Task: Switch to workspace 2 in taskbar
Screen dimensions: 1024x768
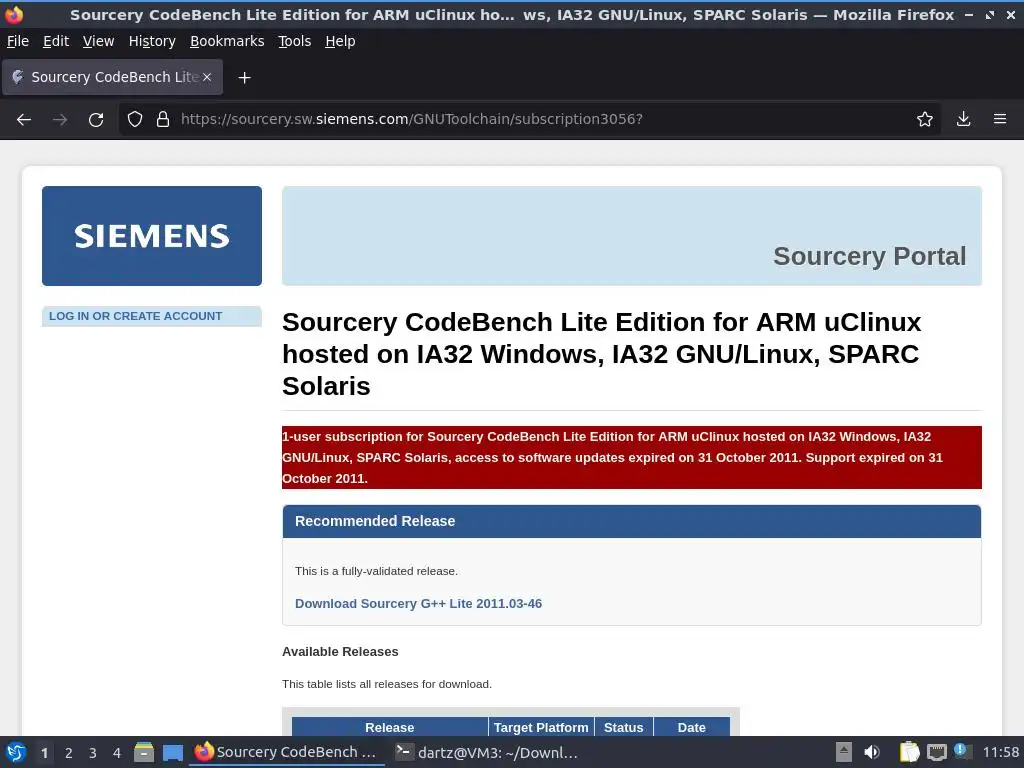Action: coord(69,753)
